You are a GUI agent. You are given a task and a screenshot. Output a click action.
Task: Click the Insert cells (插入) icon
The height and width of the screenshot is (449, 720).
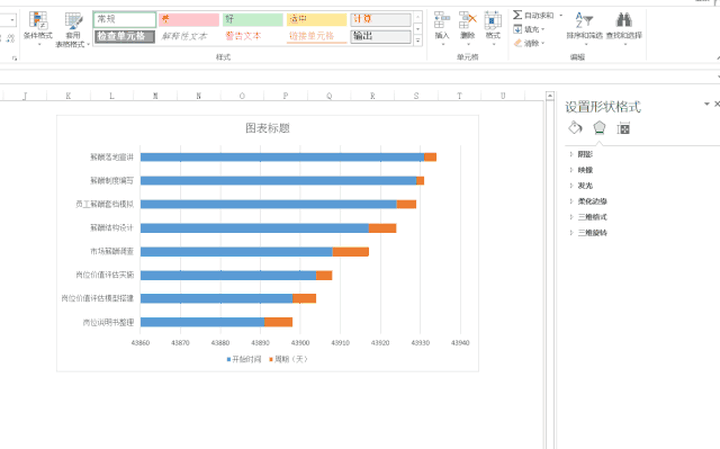point(442,21)
